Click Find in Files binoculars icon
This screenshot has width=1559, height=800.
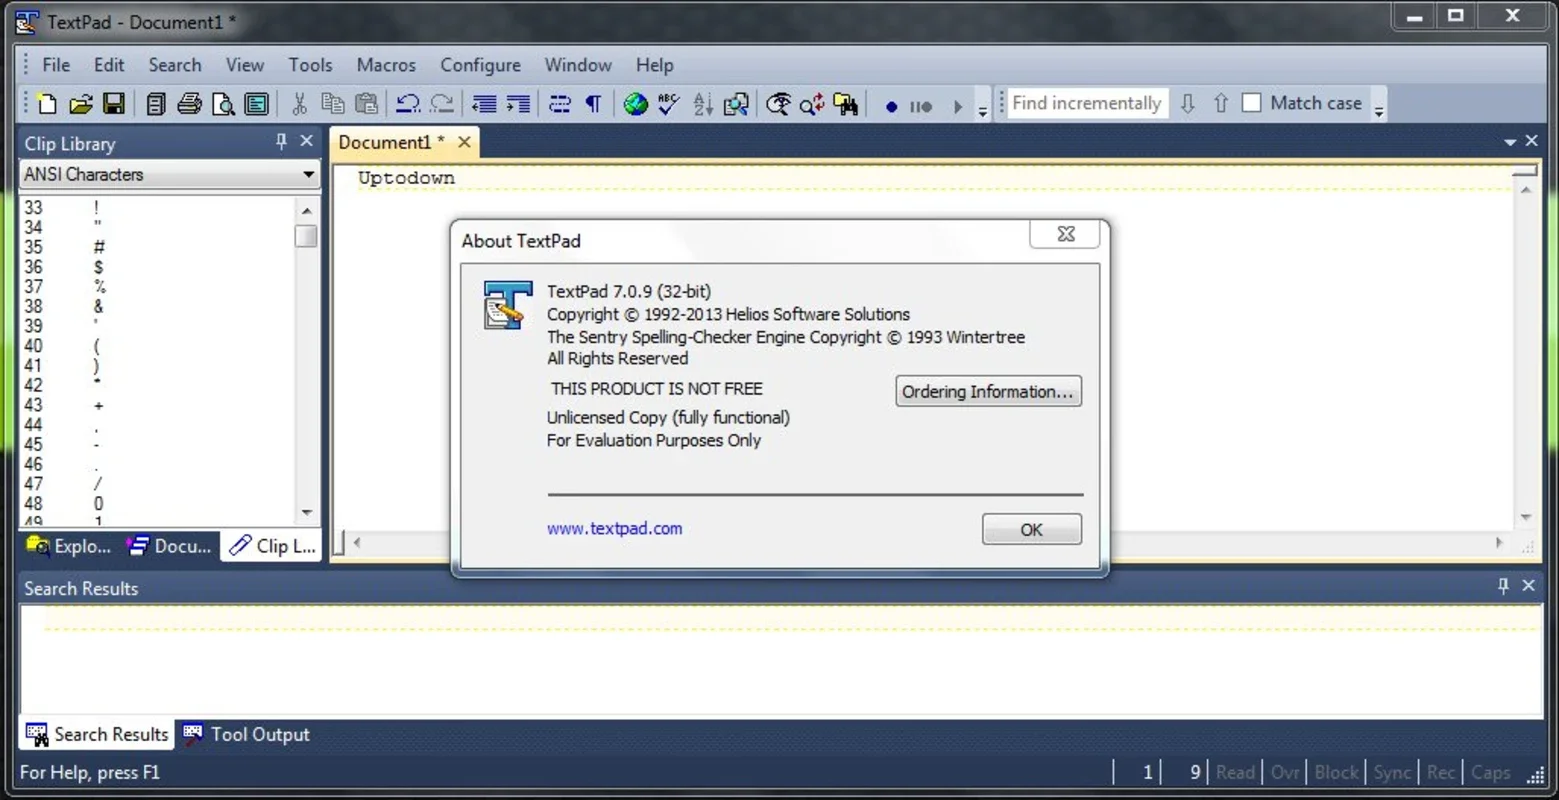(846, 104)
